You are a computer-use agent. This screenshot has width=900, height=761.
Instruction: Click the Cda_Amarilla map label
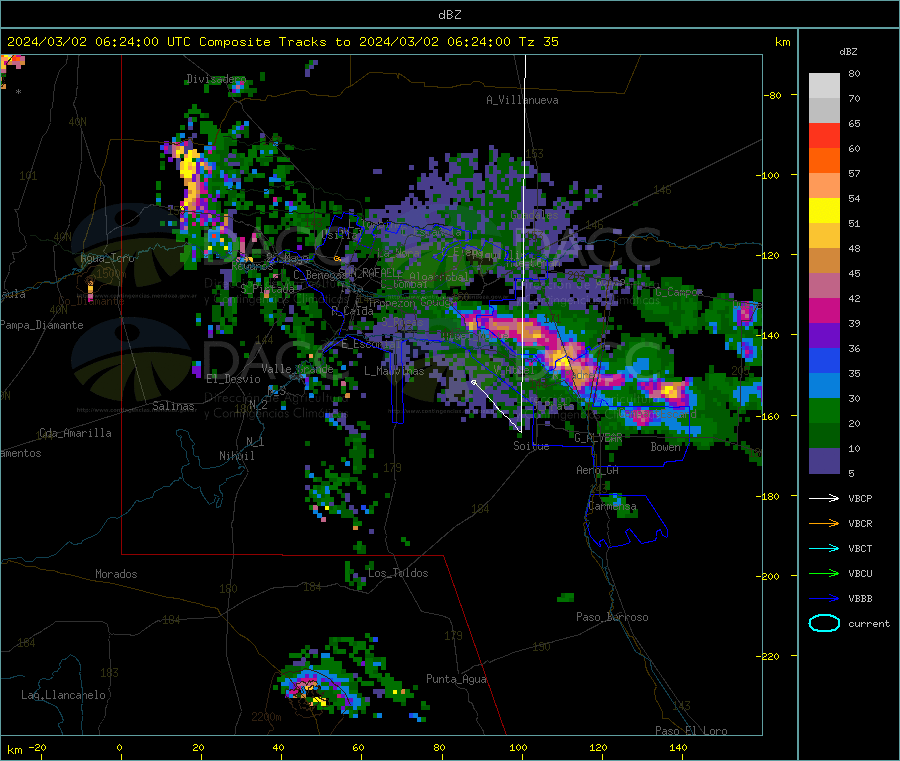75,433
